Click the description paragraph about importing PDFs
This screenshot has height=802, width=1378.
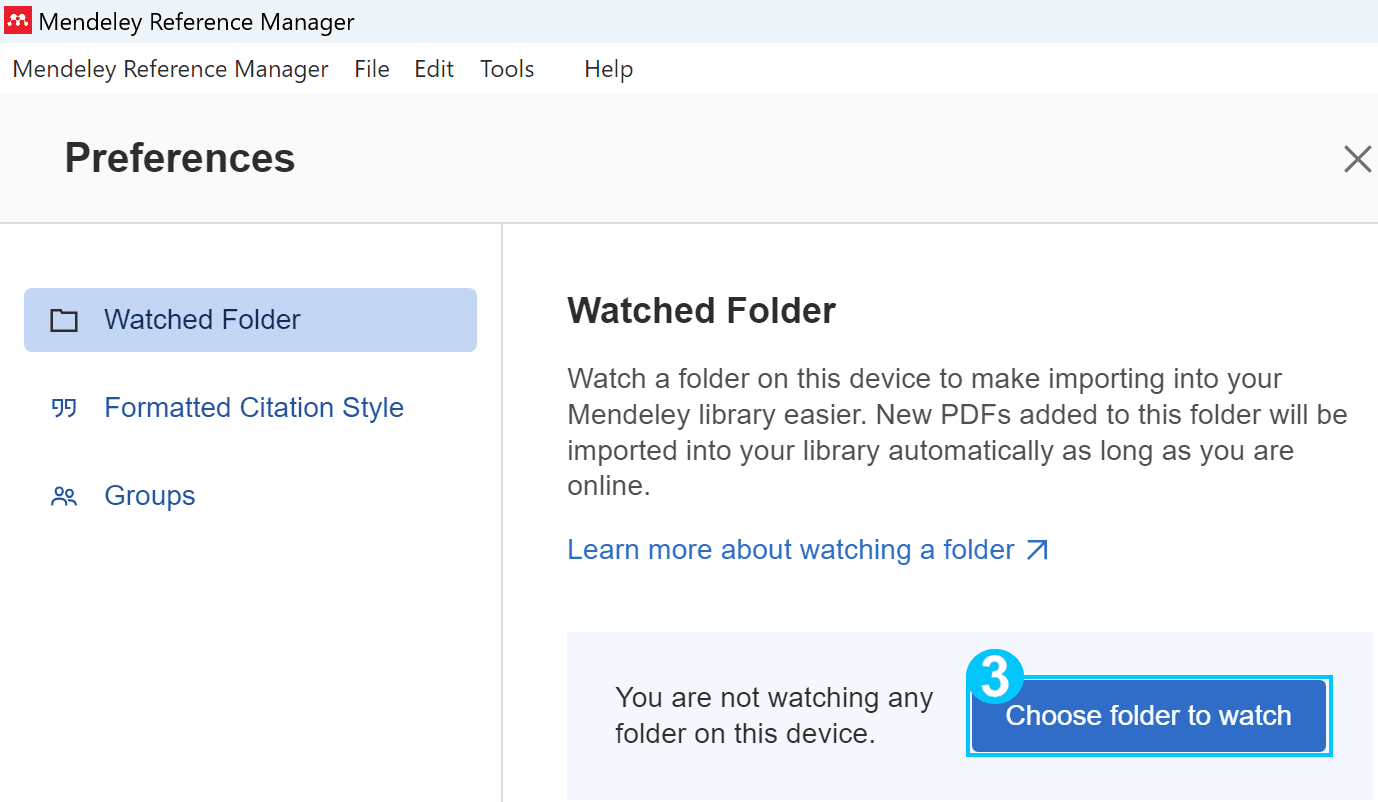tap(957, 432)
